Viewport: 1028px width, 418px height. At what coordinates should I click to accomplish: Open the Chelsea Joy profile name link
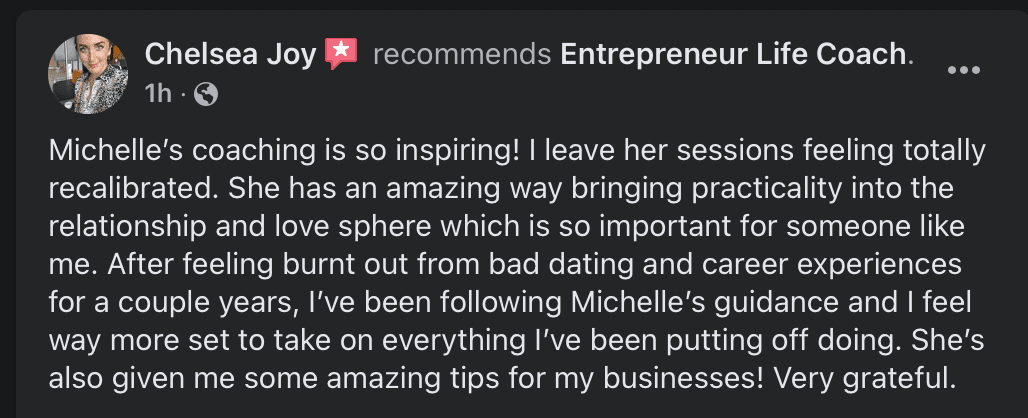point(230,54)
